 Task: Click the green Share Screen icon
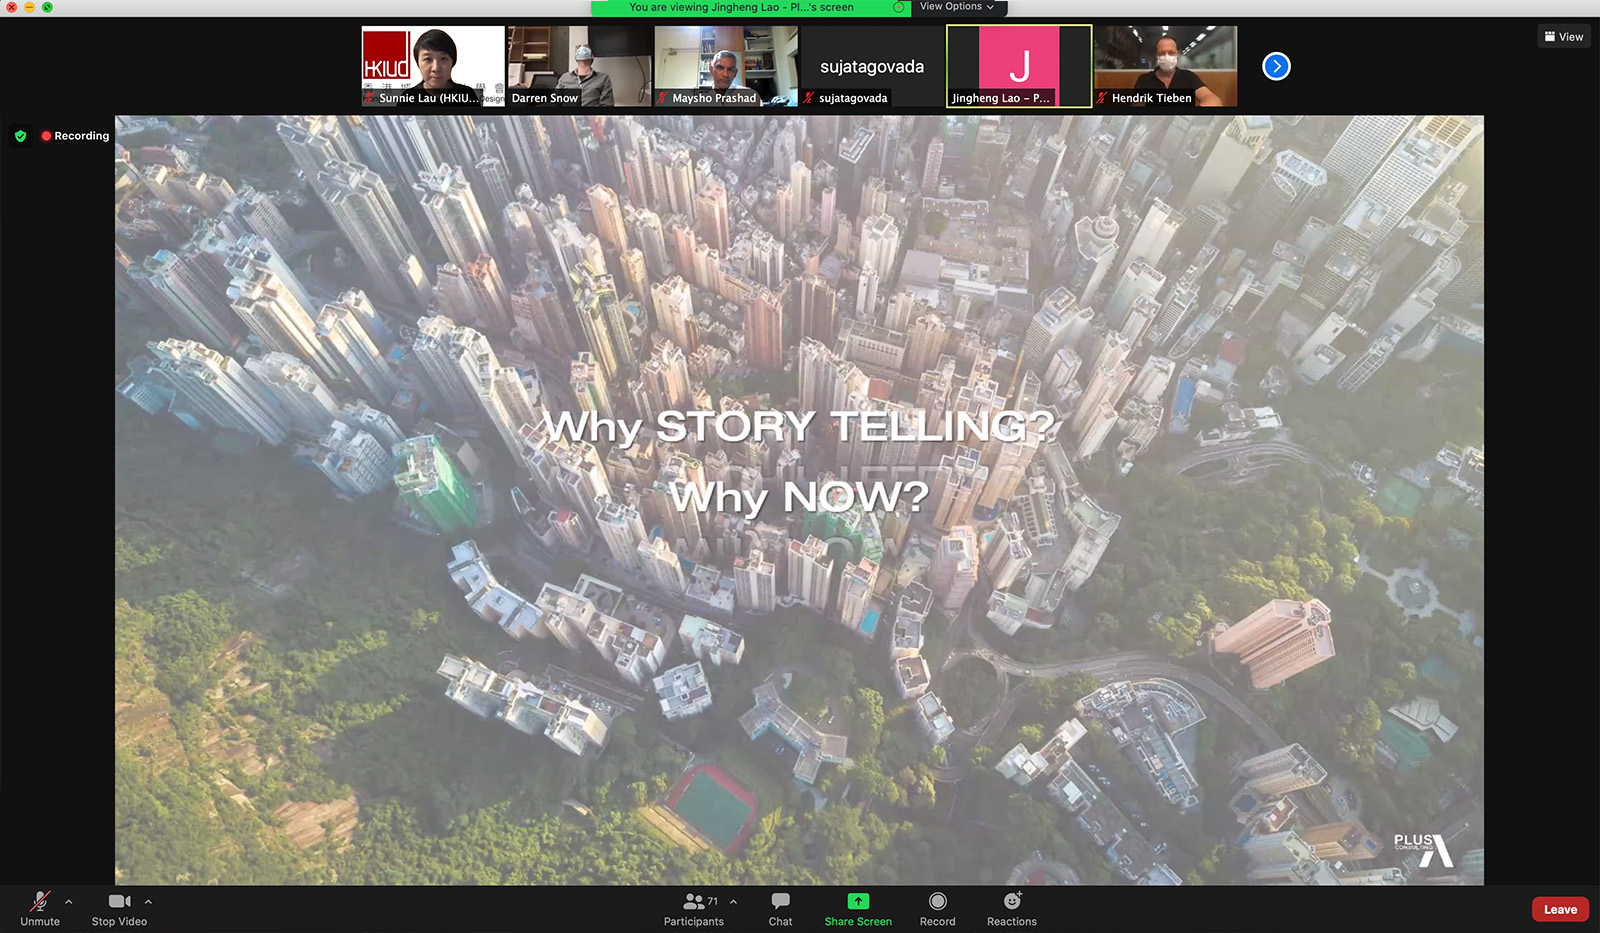point(858,902)
